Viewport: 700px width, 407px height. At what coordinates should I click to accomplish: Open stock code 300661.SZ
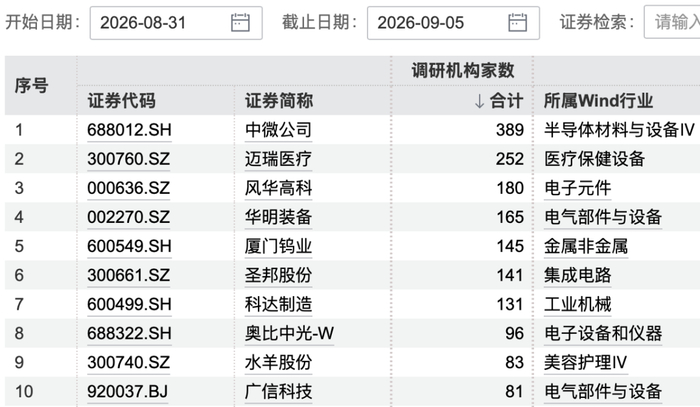coord(129,275)
